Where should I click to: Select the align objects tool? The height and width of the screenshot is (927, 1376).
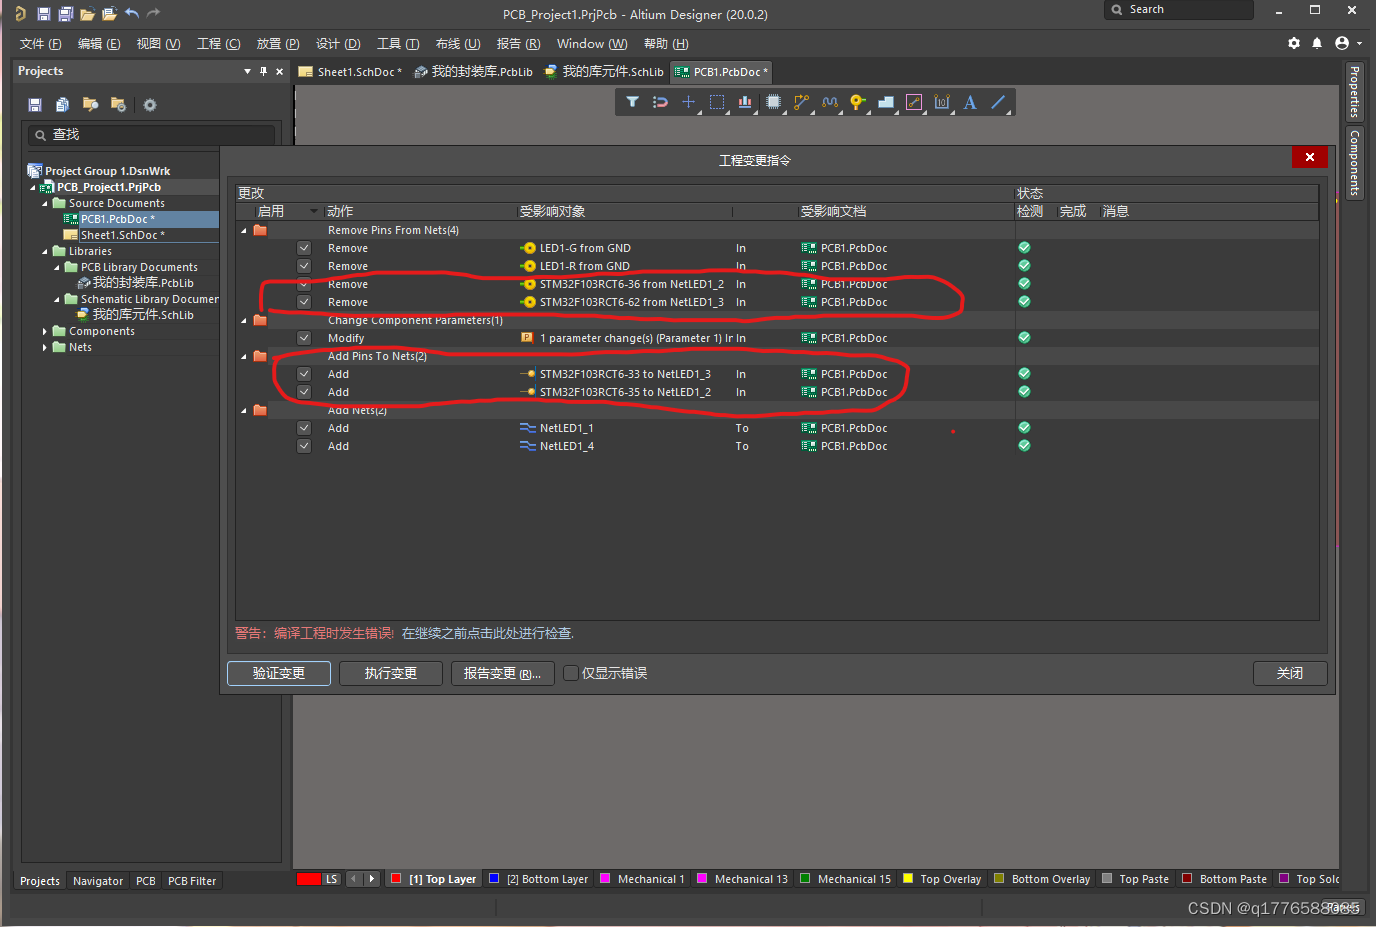point(745,102)
